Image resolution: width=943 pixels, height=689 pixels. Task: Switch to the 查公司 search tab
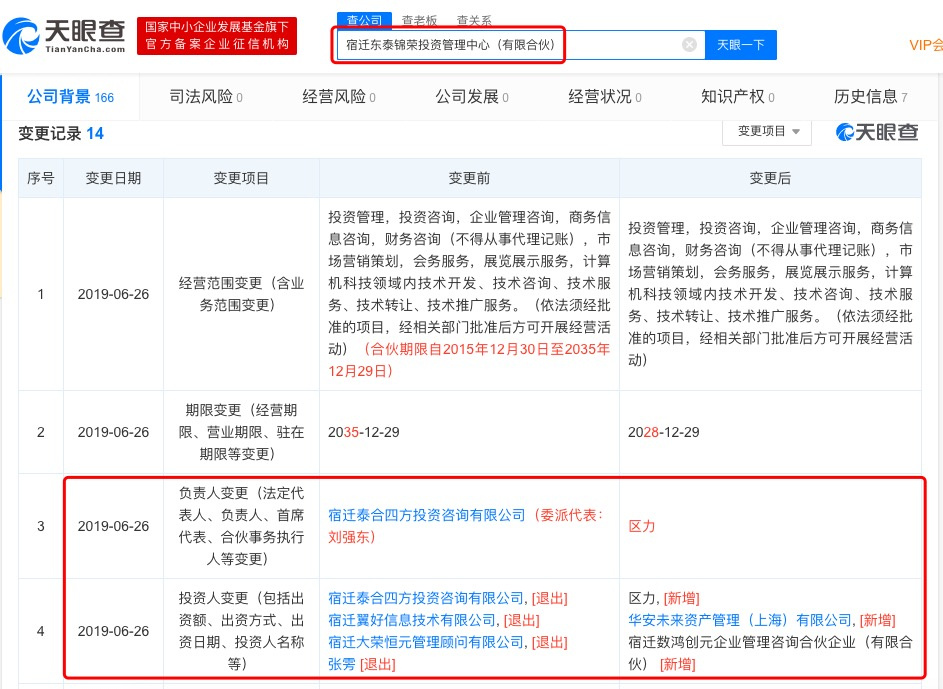coord(364,20)
